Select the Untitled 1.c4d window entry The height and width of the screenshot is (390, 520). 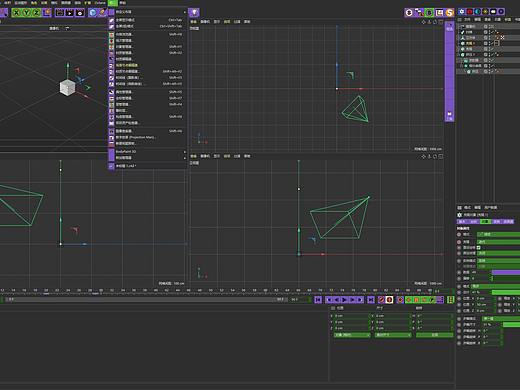(147, 166)
